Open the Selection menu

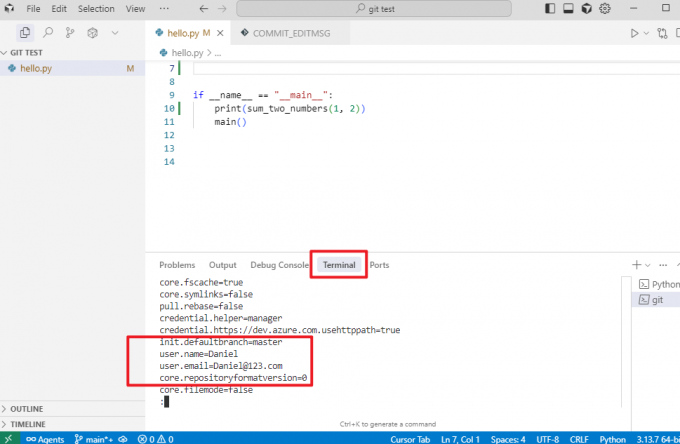pyautogui.click(x=96, y=9)
